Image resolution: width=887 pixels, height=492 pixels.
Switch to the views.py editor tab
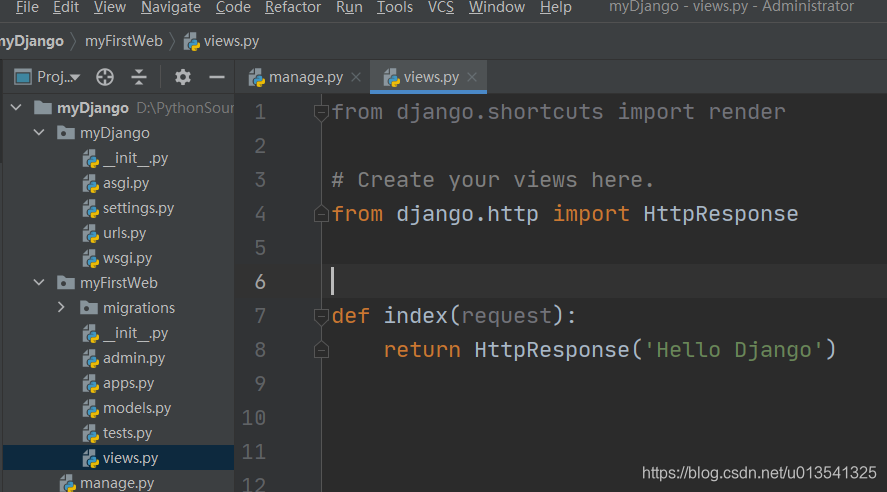click(x=428, y=77)
